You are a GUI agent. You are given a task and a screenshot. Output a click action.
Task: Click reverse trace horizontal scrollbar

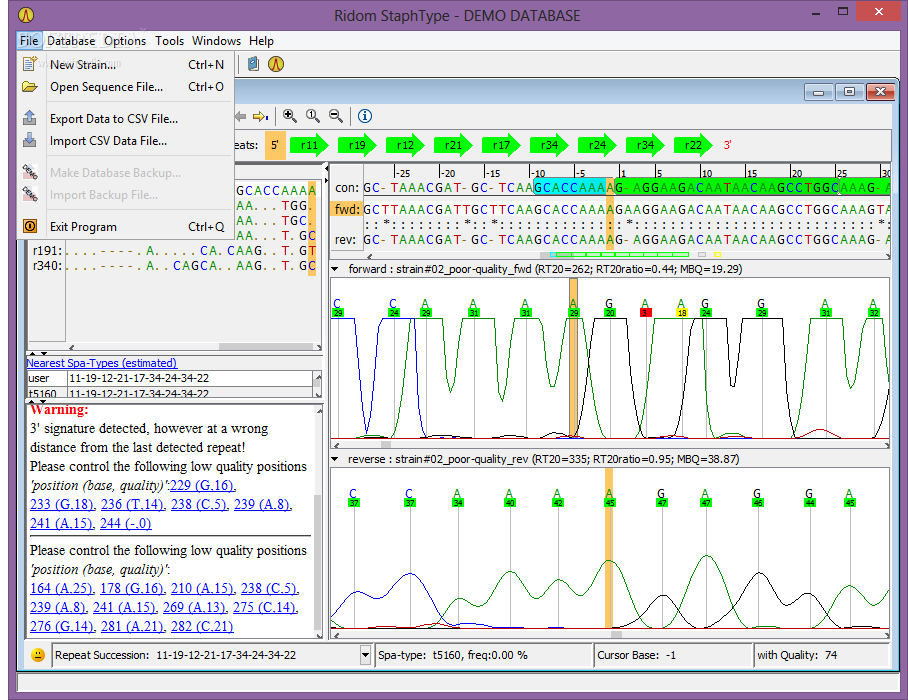coord(610,635)
